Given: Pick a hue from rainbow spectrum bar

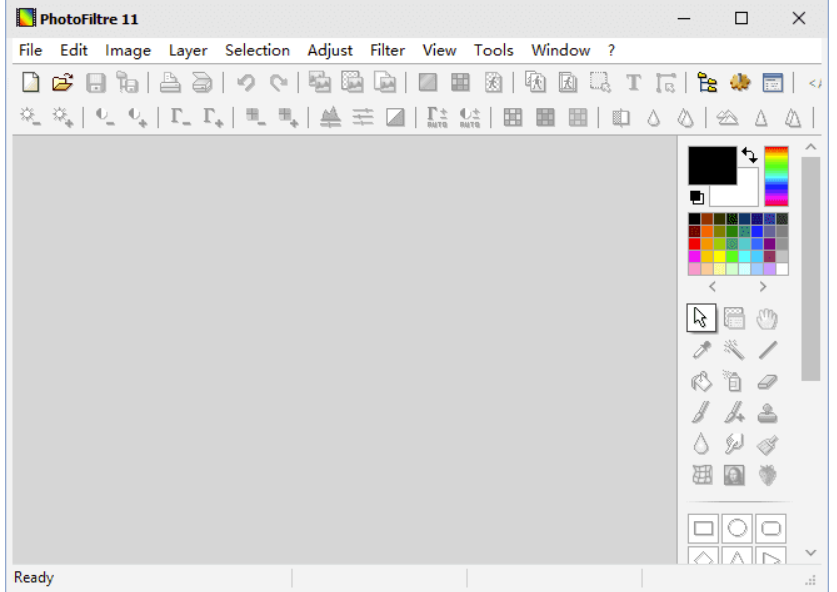Looking at the screenshot, I should (776, 176).
